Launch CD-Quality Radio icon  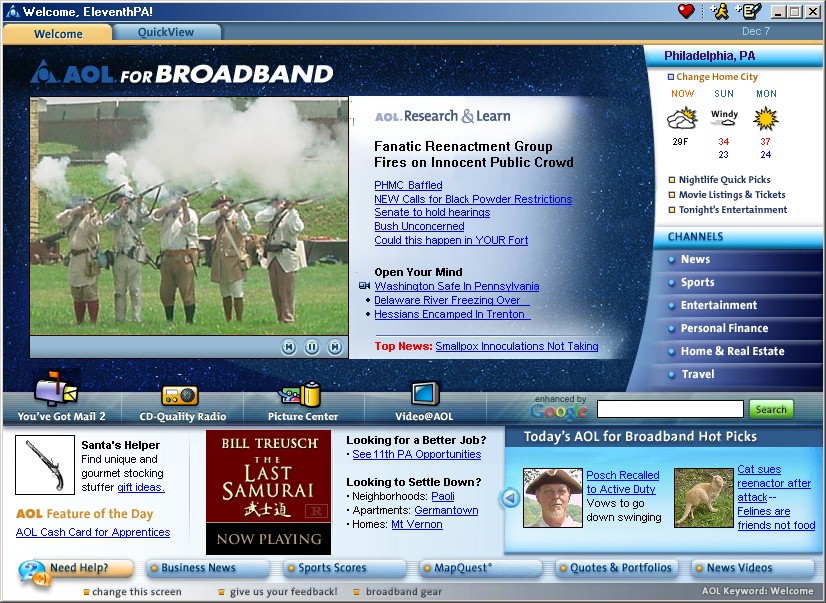click(180, 395)
